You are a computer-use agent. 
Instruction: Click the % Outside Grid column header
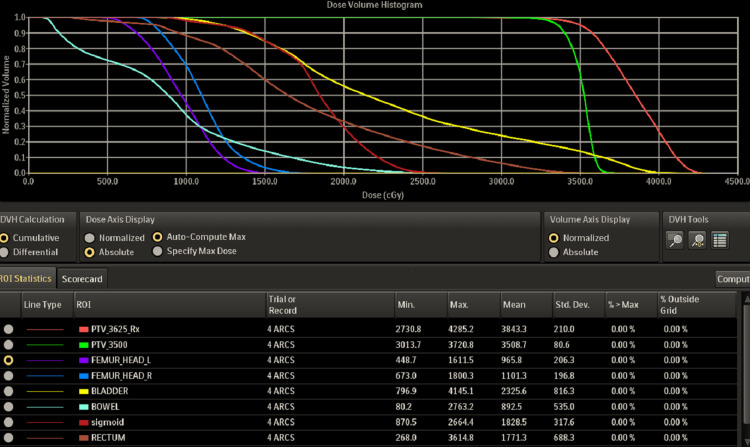697,305
